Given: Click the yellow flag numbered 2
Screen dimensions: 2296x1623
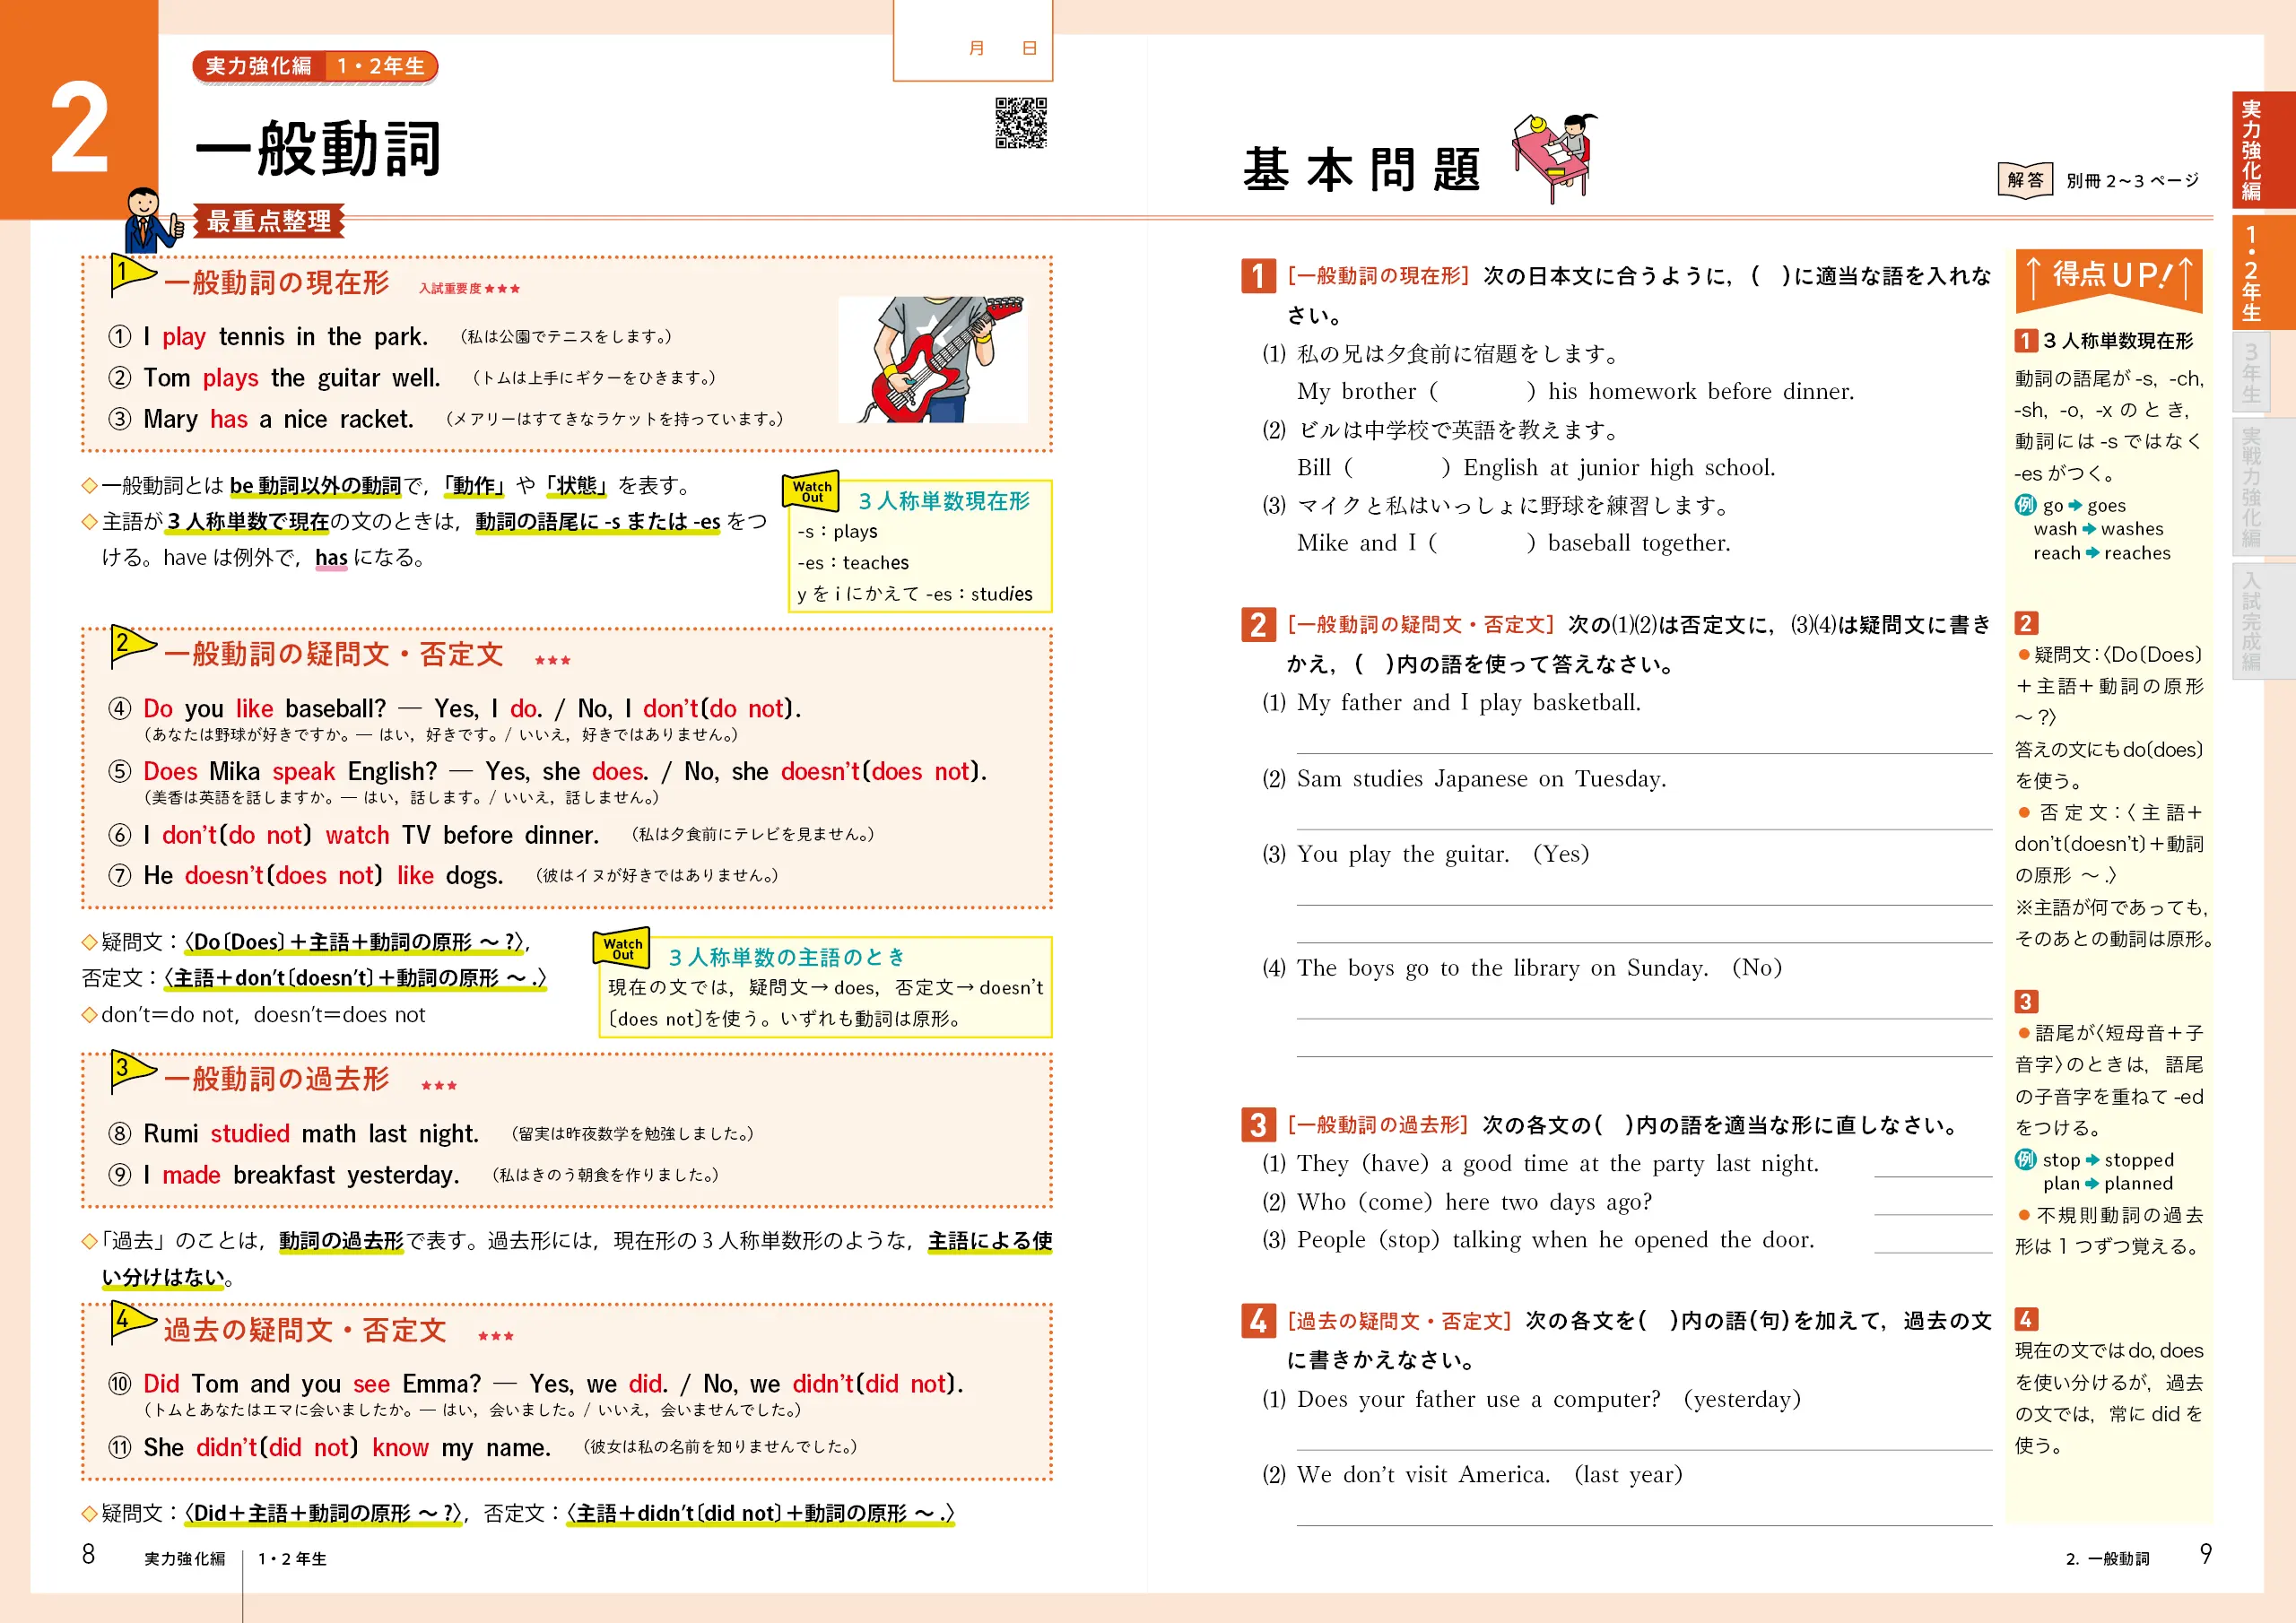Looking at the screenshot, I should 132,646.
